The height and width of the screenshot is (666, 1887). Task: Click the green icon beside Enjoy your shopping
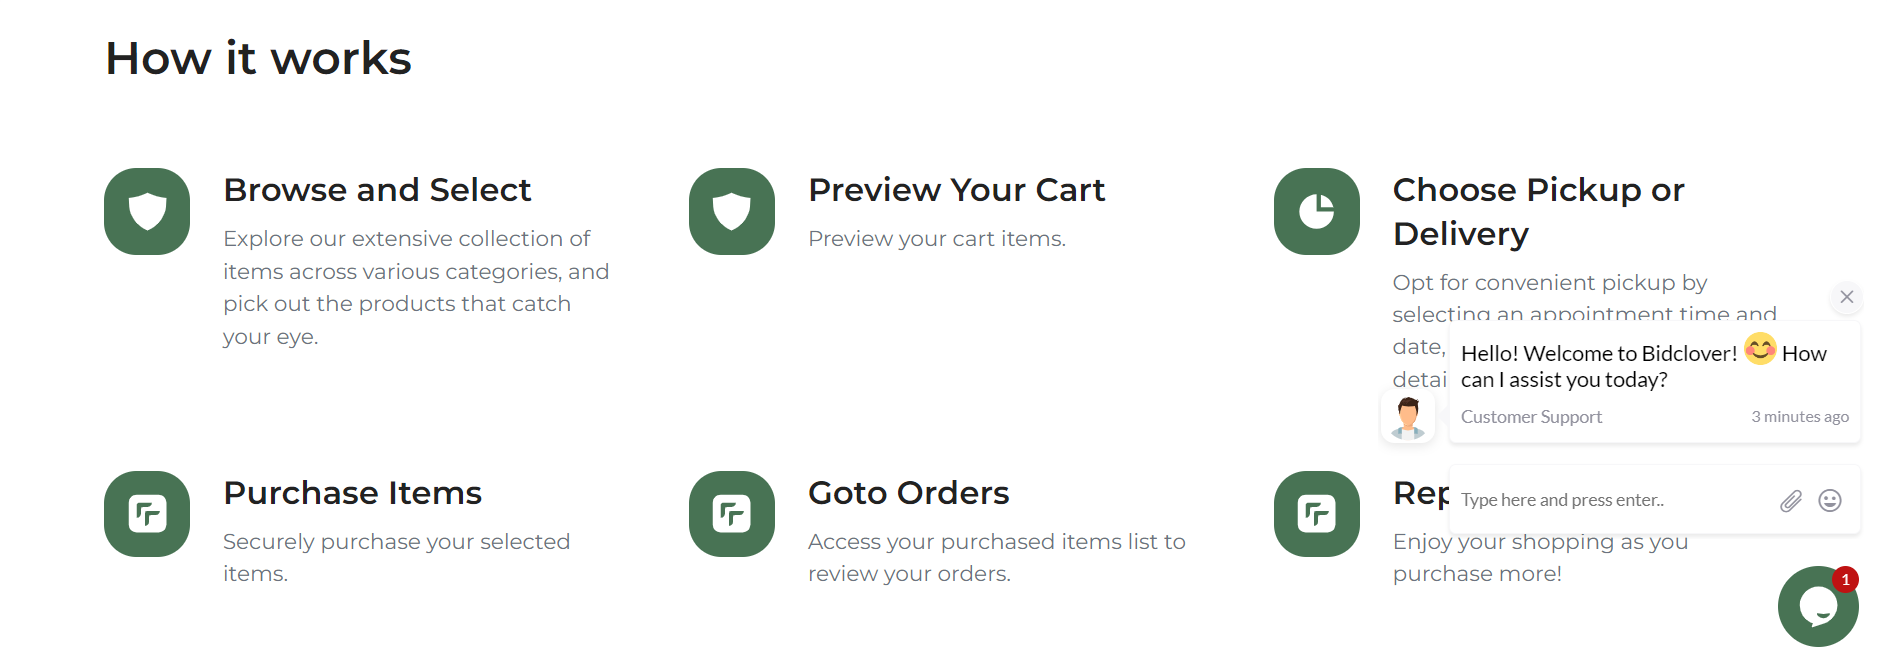[x=1316, y=514]
